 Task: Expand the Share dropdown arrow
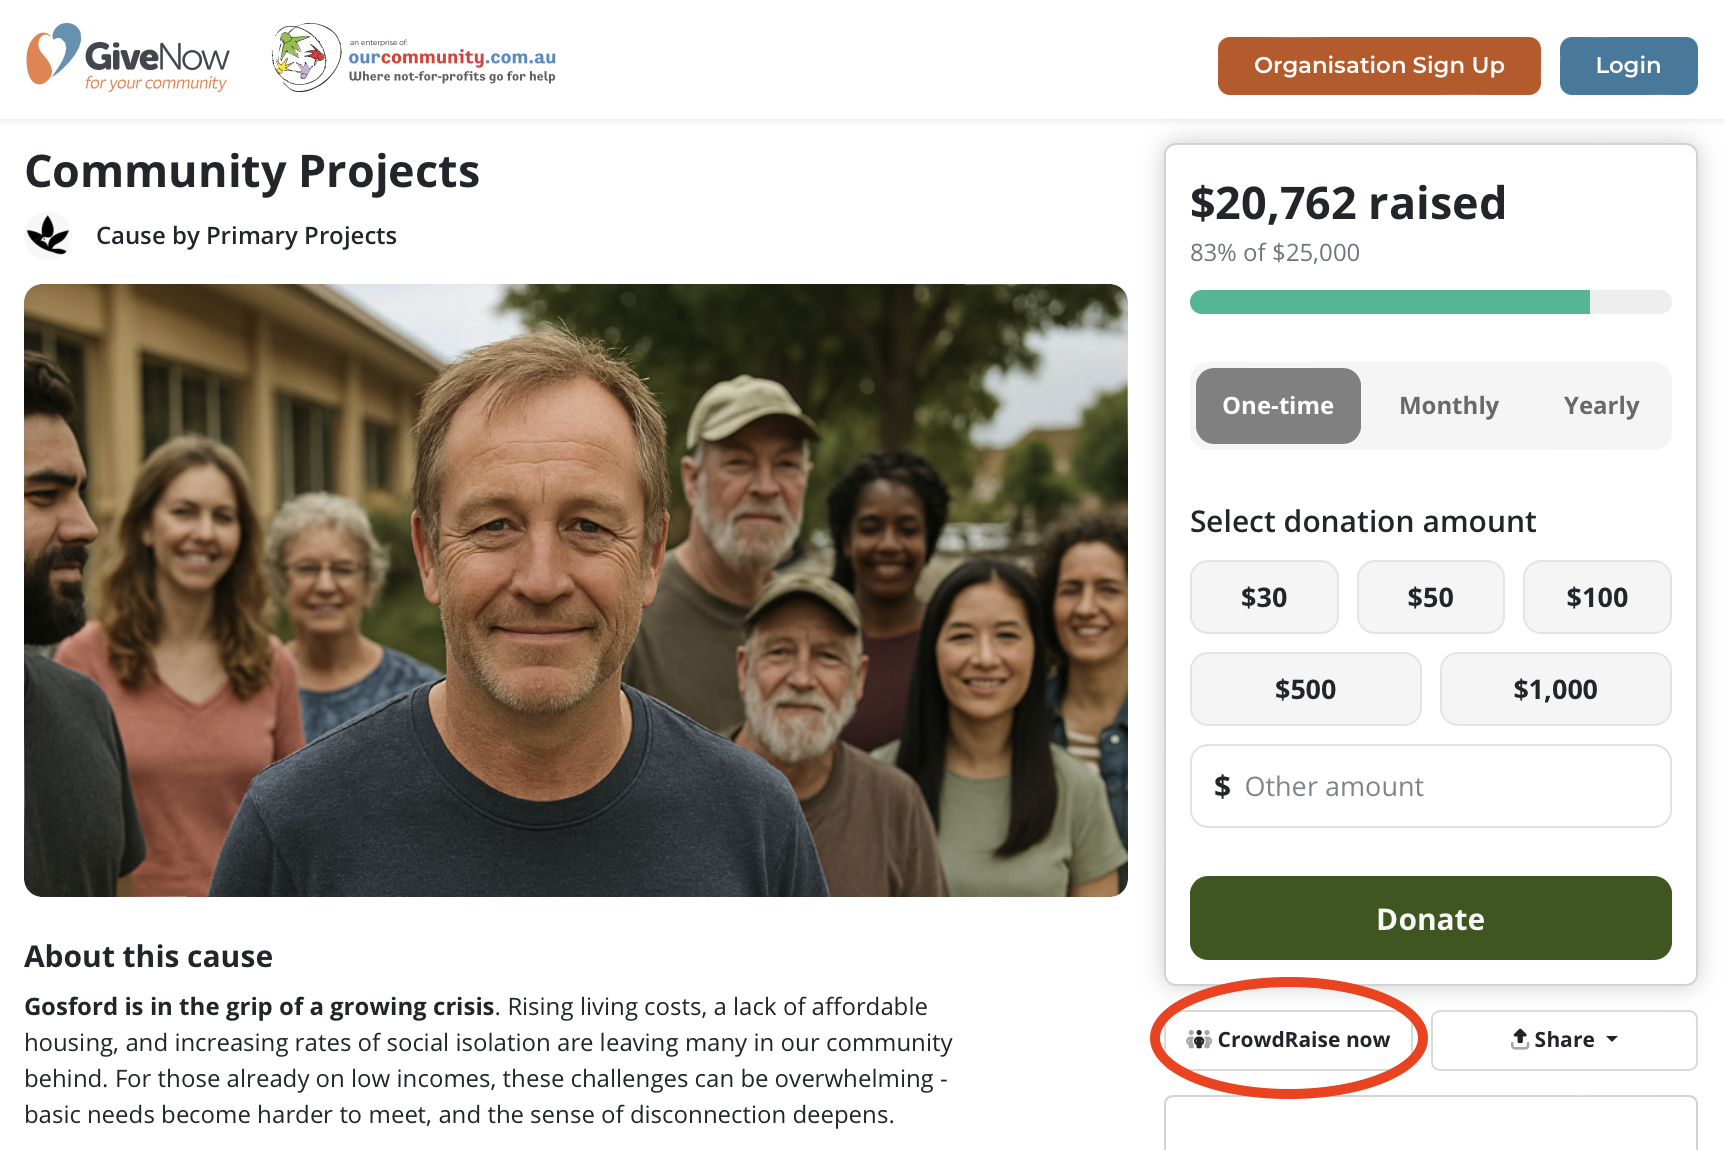pyautogui.click(x=1612, y=1040)
